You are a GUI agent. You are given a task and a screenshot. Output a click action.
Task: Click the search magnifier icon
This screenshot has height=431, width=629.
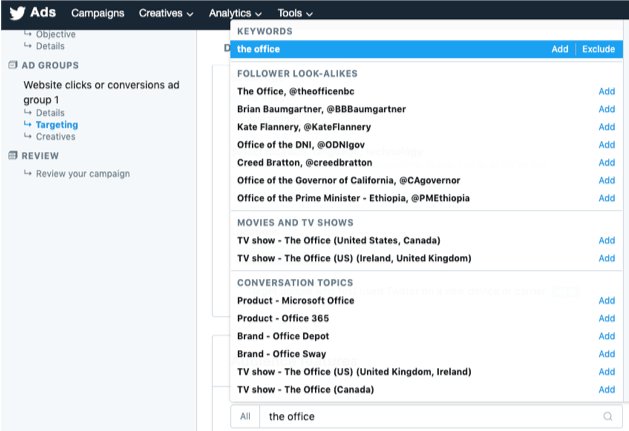(x=608, y=417)
